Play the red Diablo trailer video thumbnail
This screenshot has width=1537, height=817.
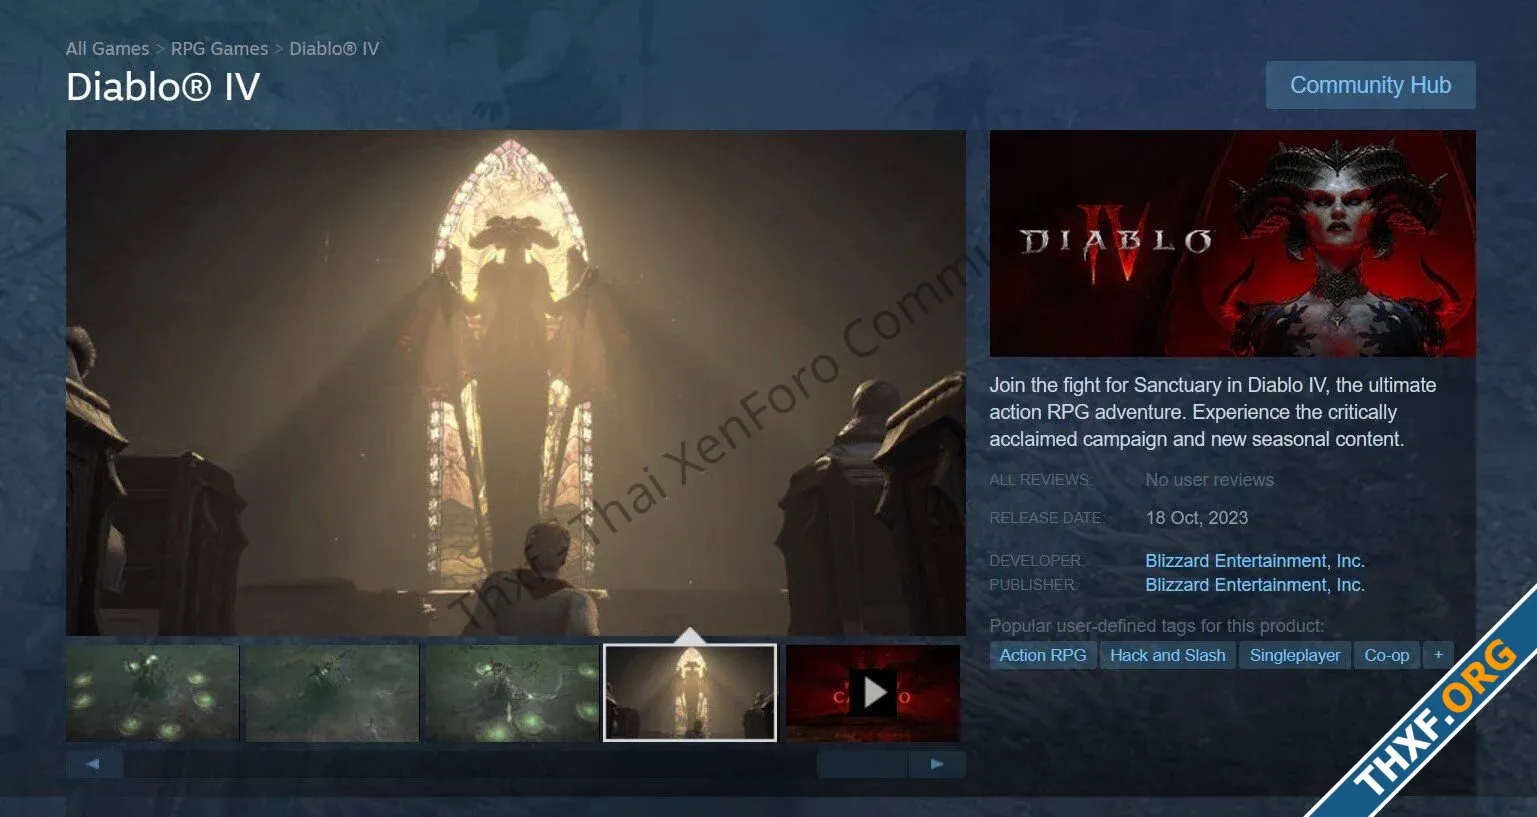(x=873, y=692)
